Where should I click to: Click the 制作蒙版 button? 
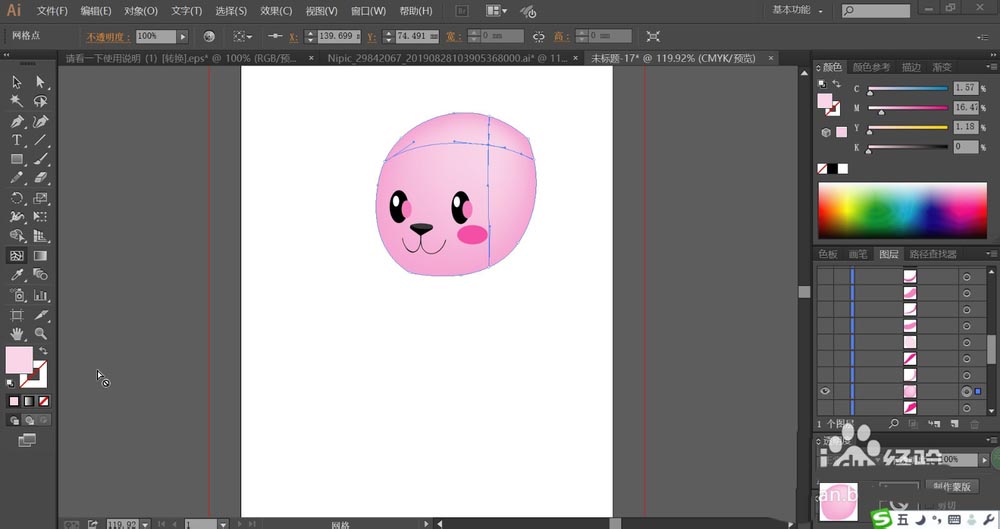(952, 486)
